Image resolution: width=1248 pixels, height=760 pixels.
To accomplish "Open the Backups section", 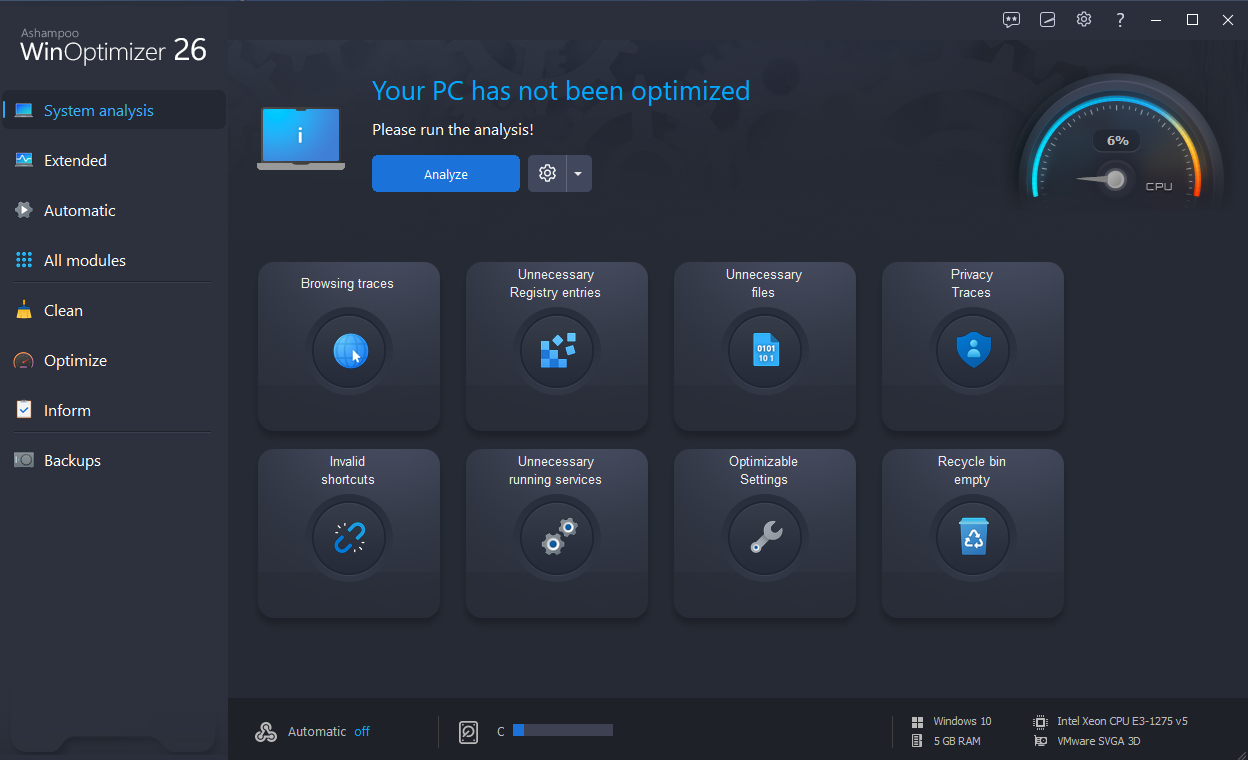I will tap(114, 460).
